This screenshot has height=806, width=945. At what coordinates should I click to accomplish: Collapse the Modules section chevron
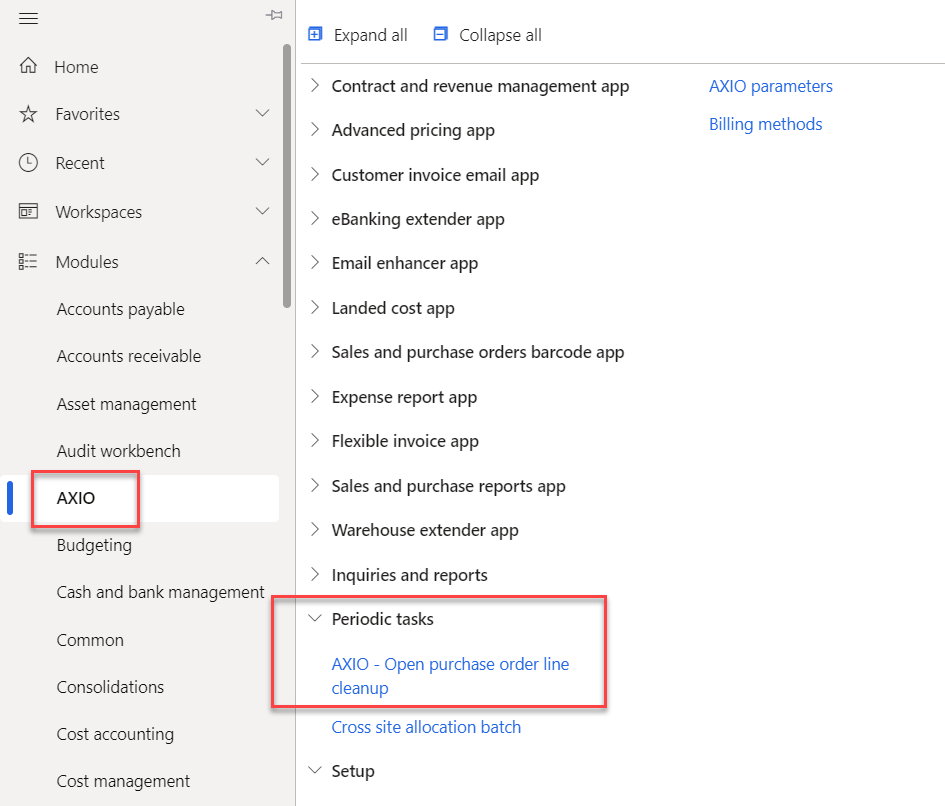pos(263,262)
